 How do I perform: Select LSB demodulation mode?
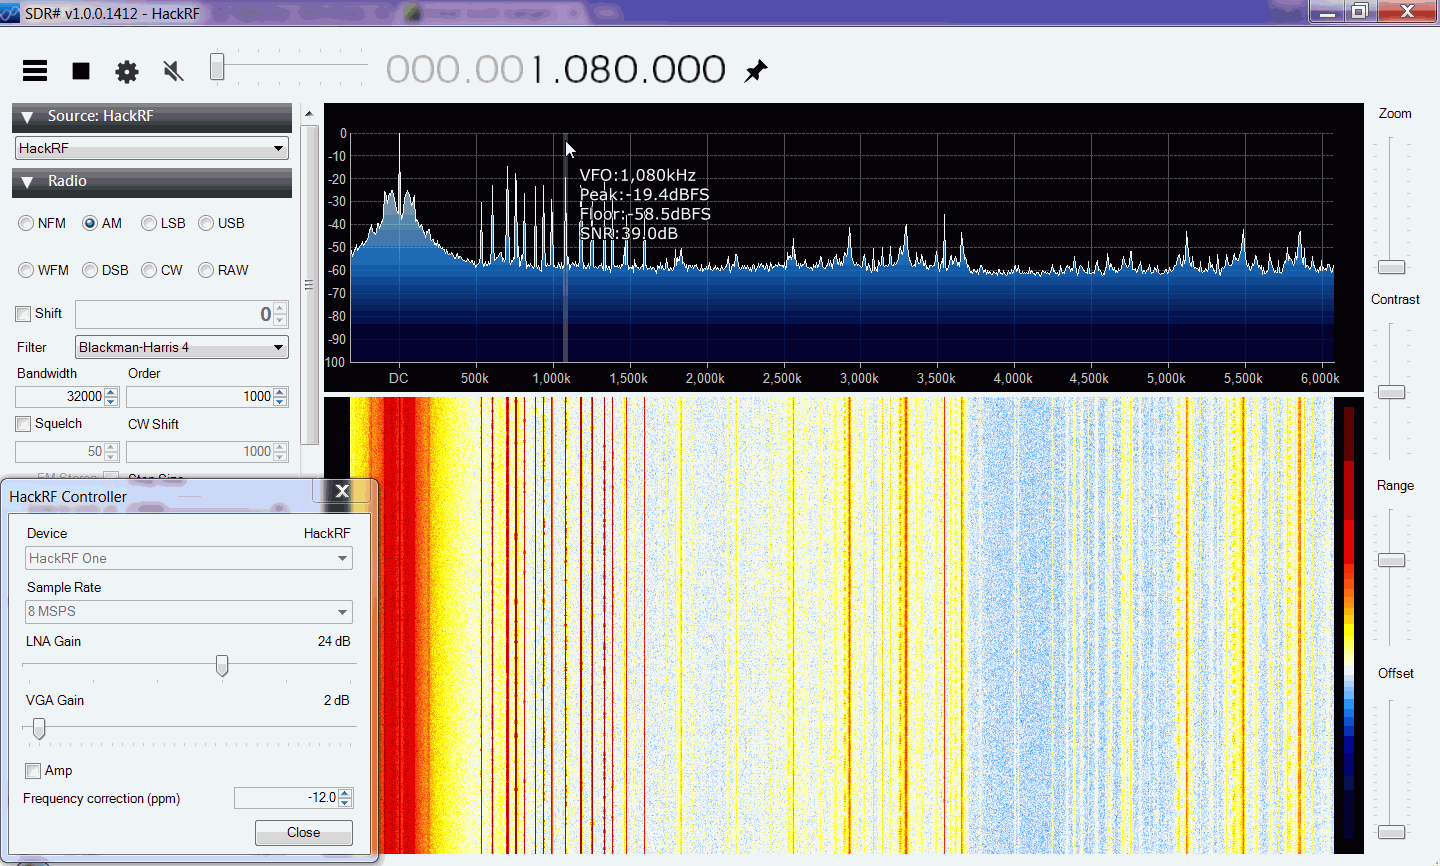pyautogui.click(x=149, y=223)
